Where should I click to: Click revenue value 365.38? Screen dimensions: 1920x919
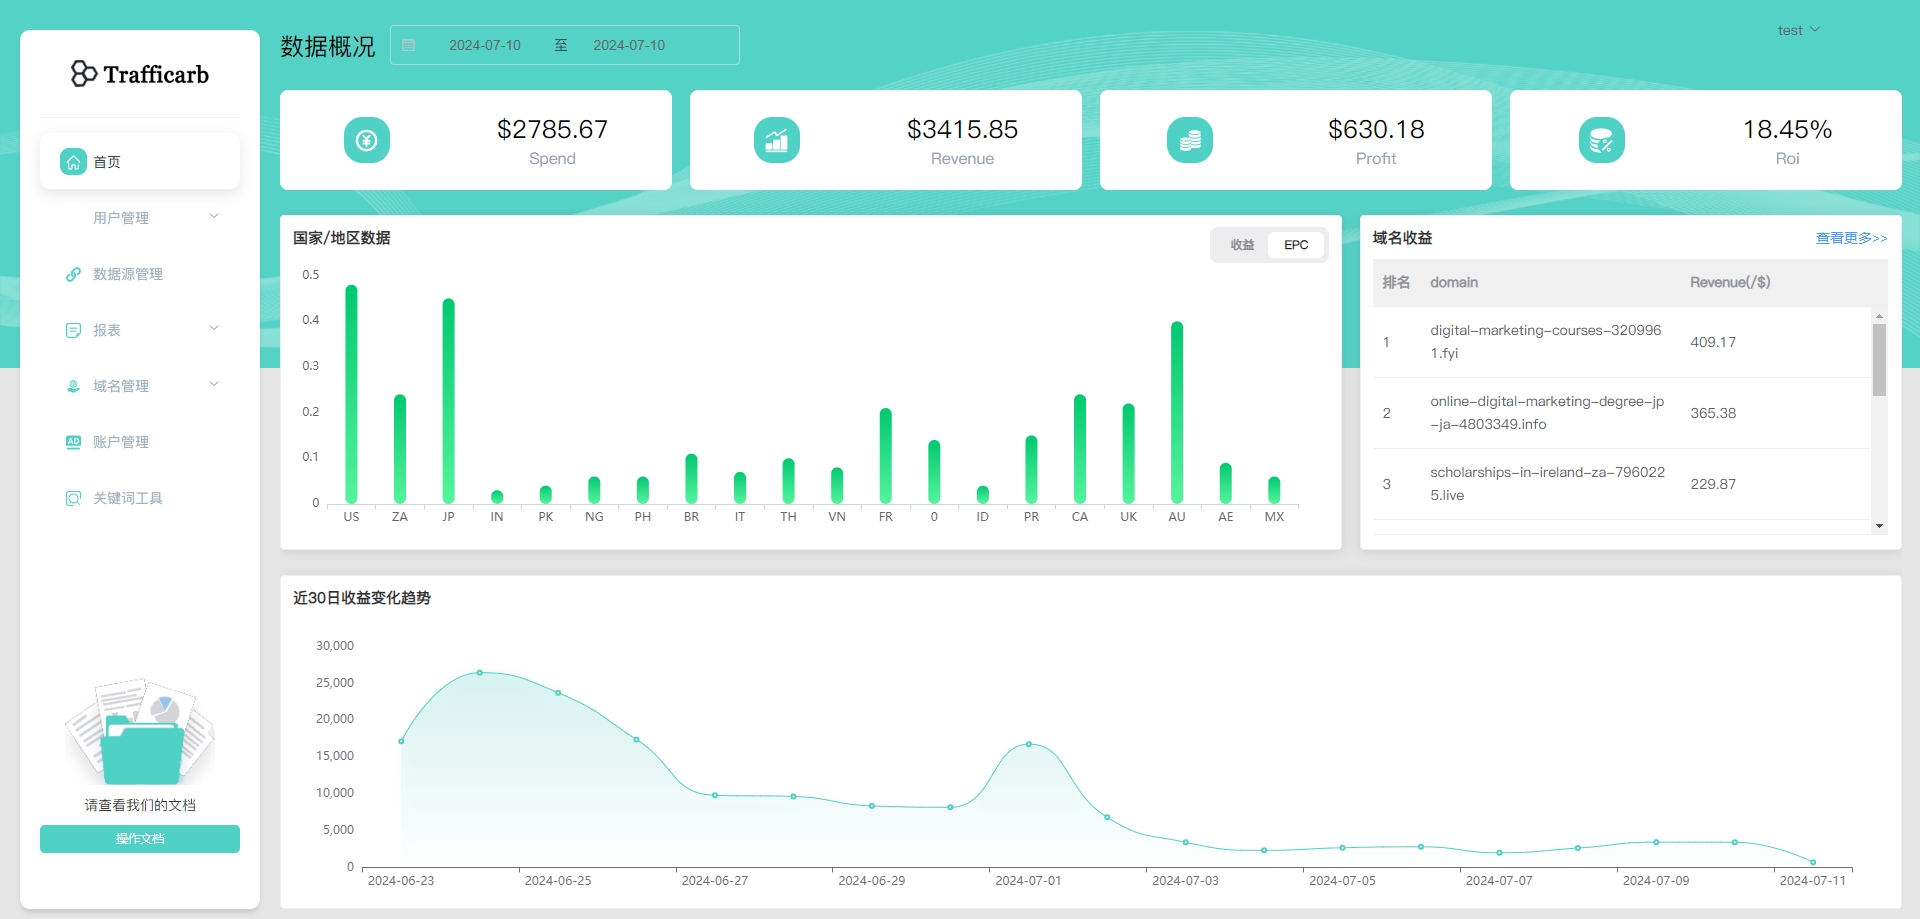pos(1713,413)
